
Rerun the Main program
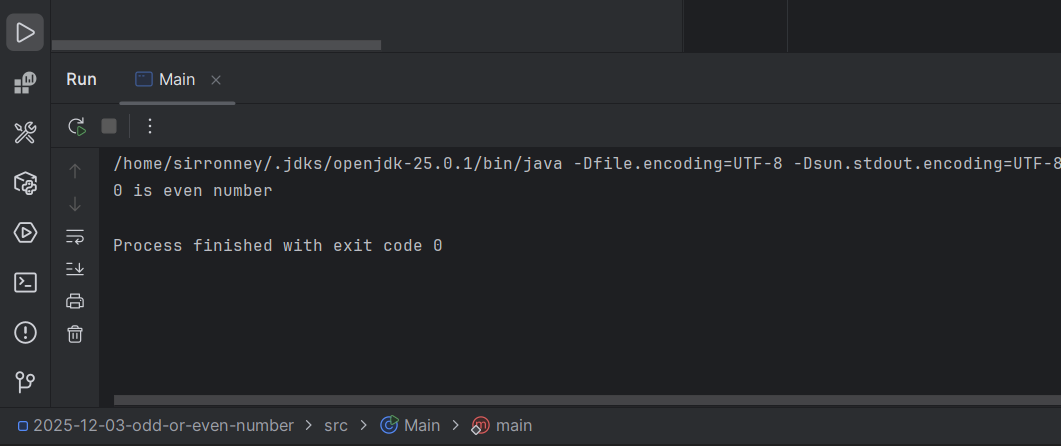pyautogui.click(x=77, y=126)
